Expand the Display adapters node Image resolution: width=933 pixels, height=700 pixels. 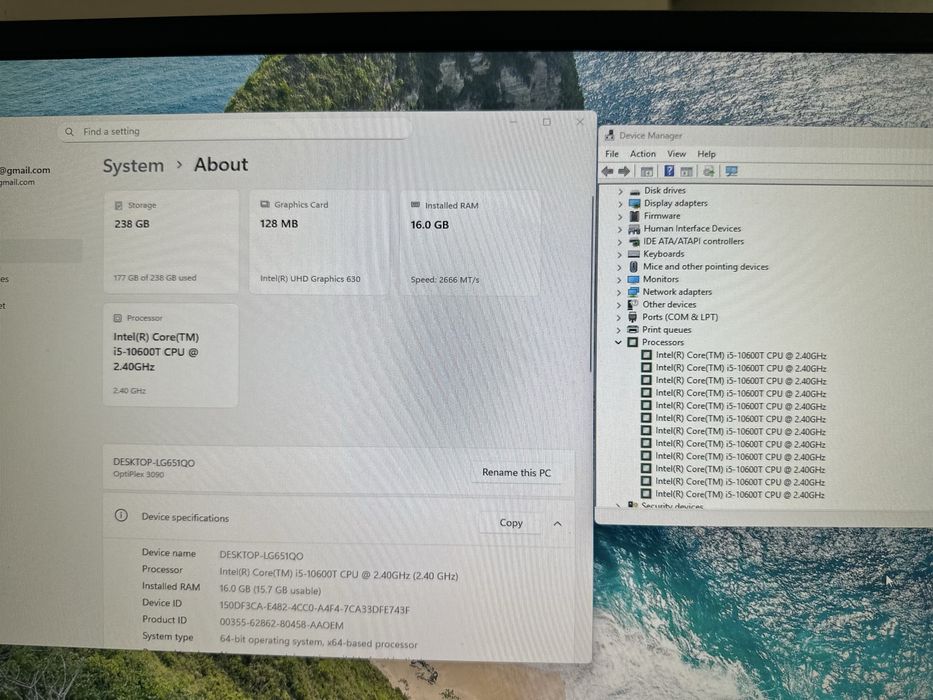click(x=620, y=204)
